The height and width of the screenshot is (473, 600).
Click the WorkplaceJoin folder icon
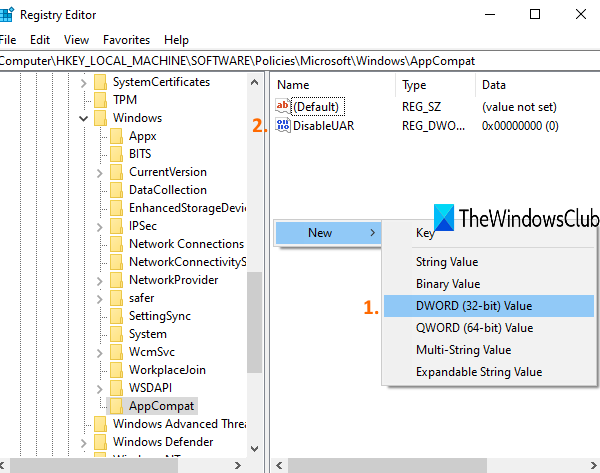[x=117, y=370]
